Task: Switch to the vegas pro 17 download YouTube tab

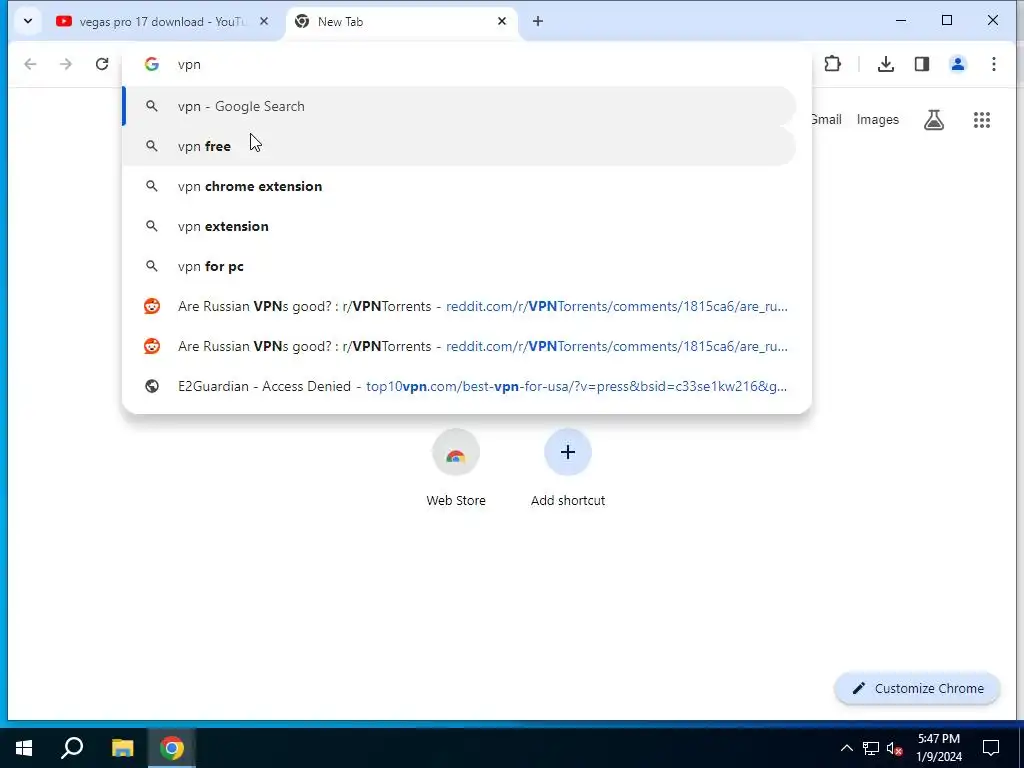Action: coord(162,22)
